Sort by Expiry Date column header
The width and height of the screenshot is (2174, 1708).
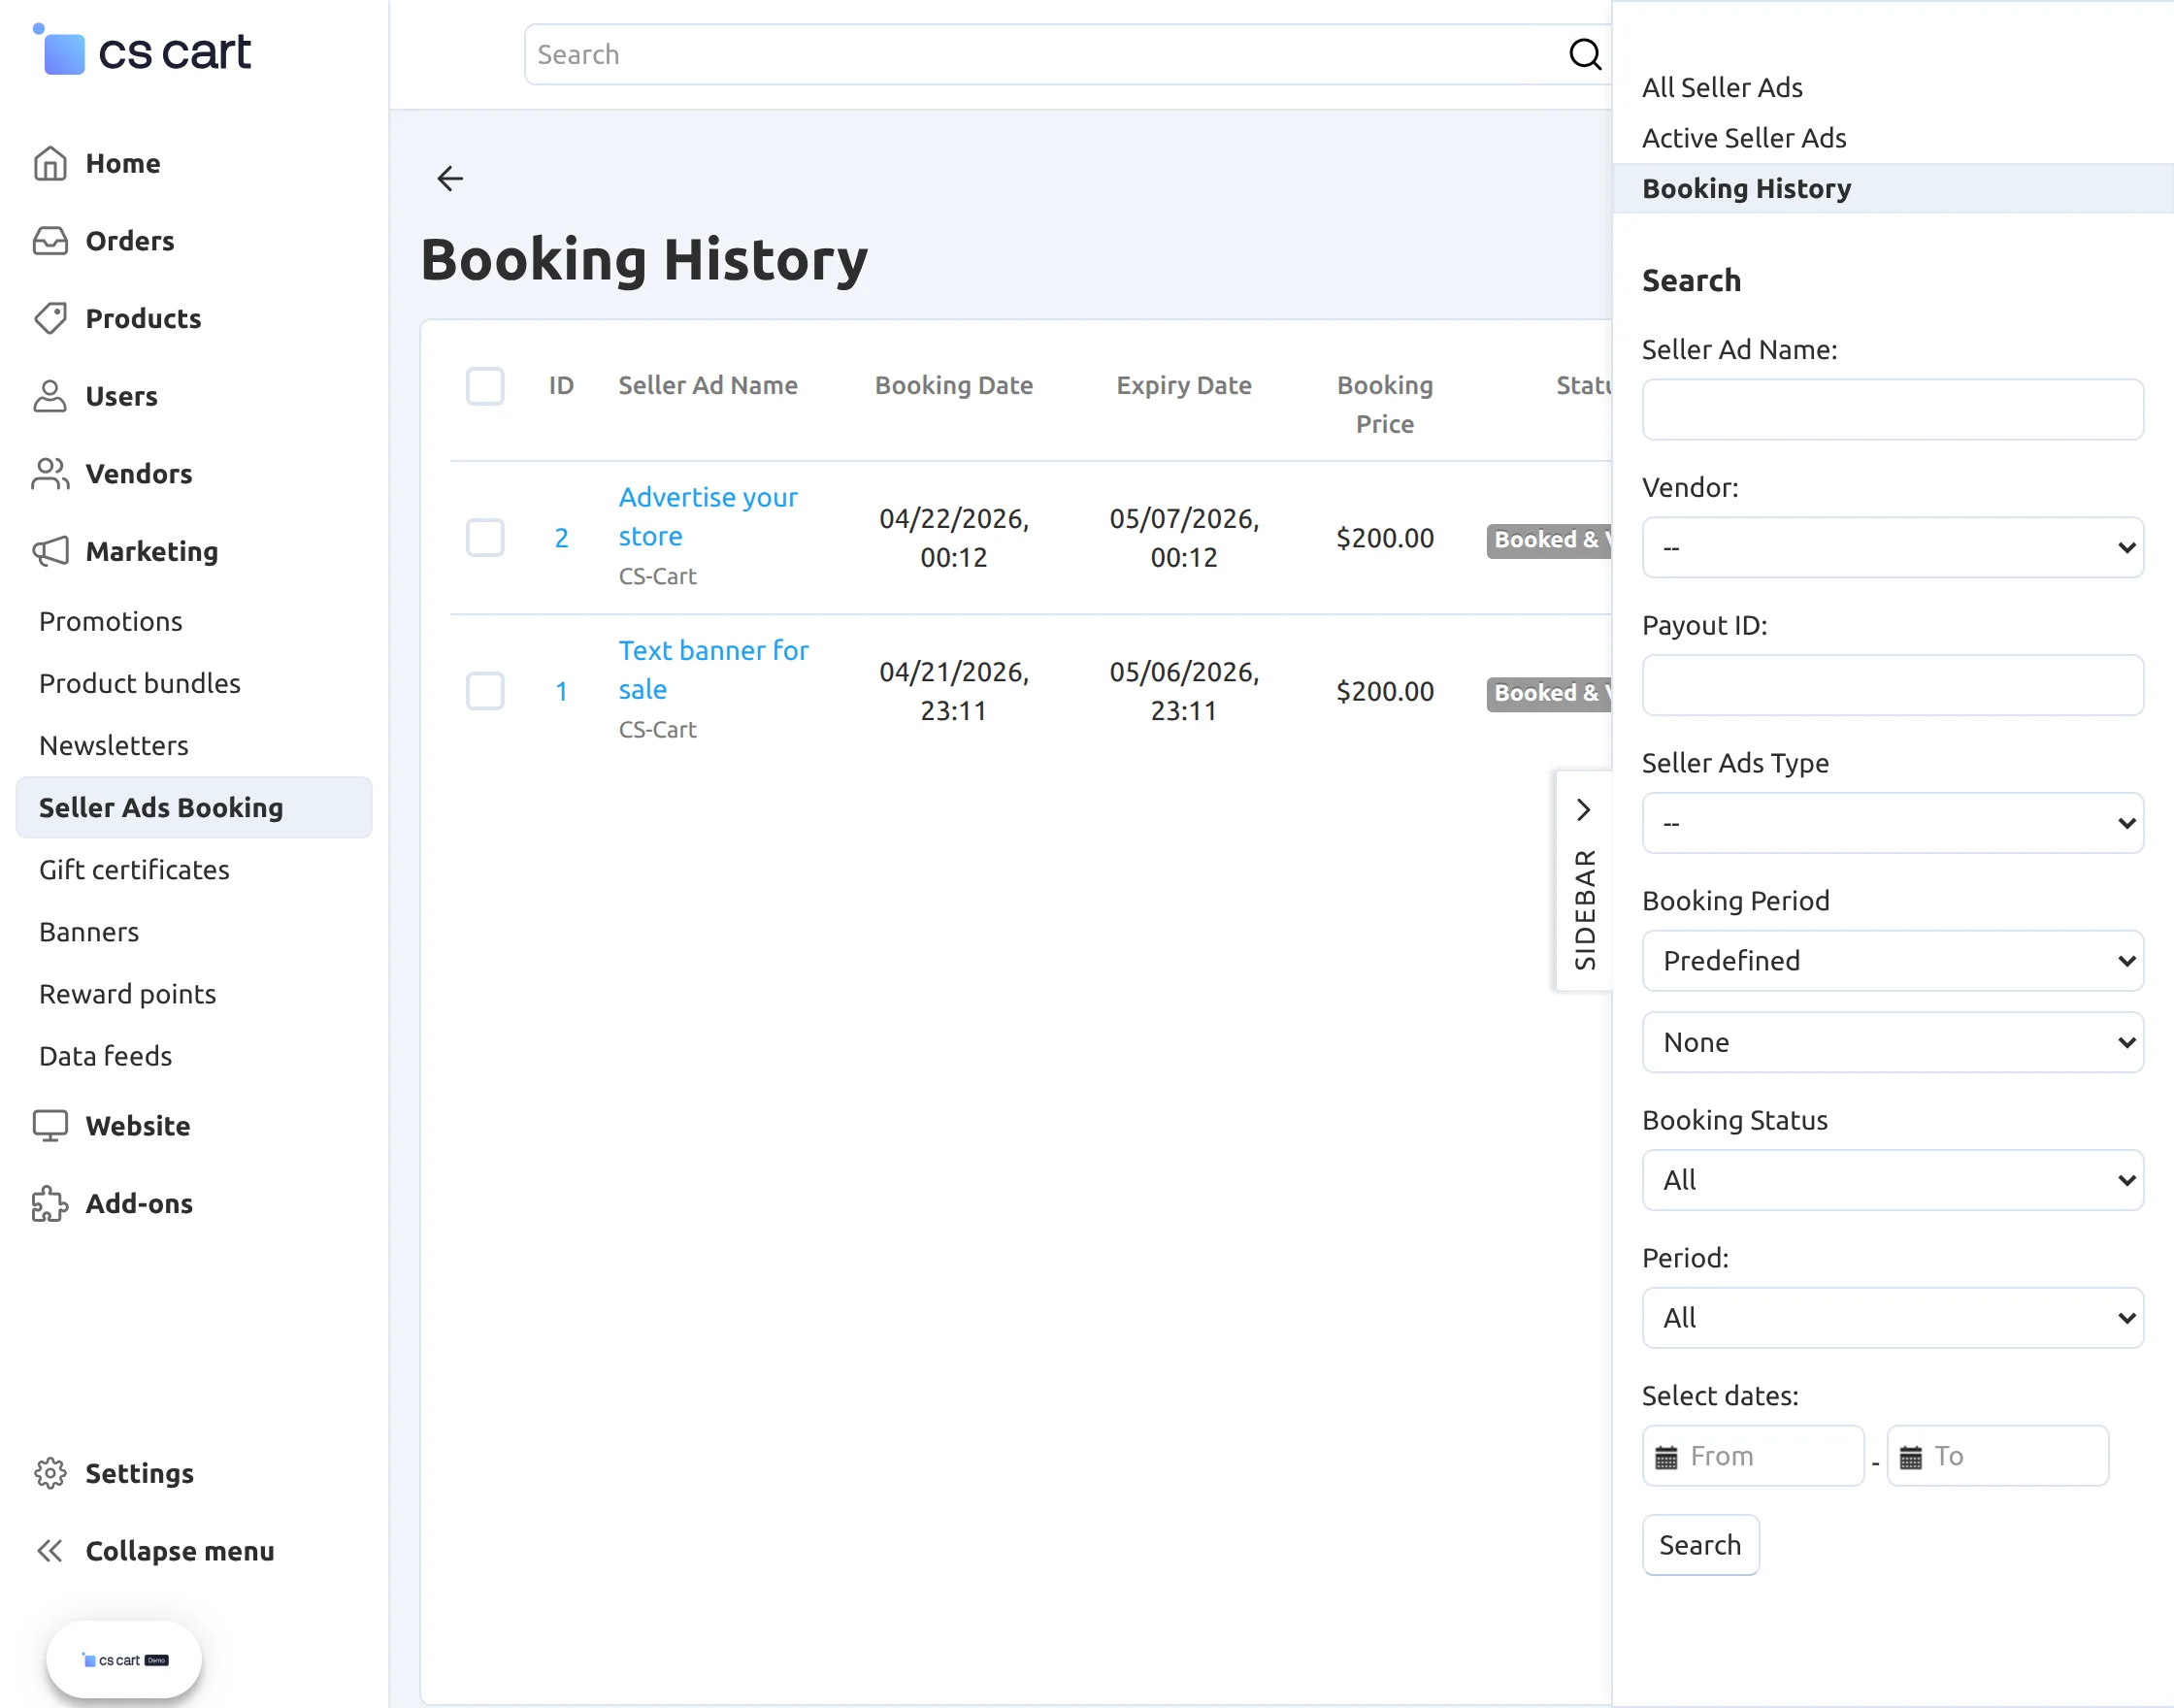(x=1184, y=386)
